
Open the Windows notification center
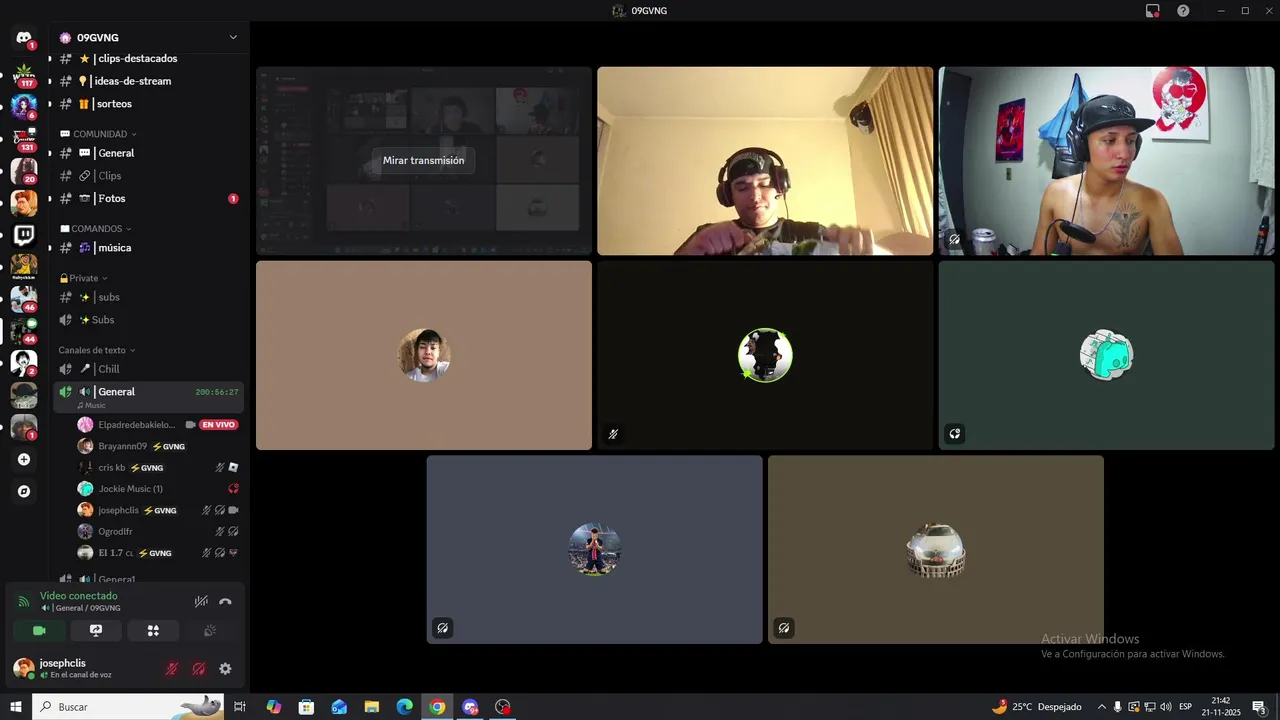(x=1259, y=707)
